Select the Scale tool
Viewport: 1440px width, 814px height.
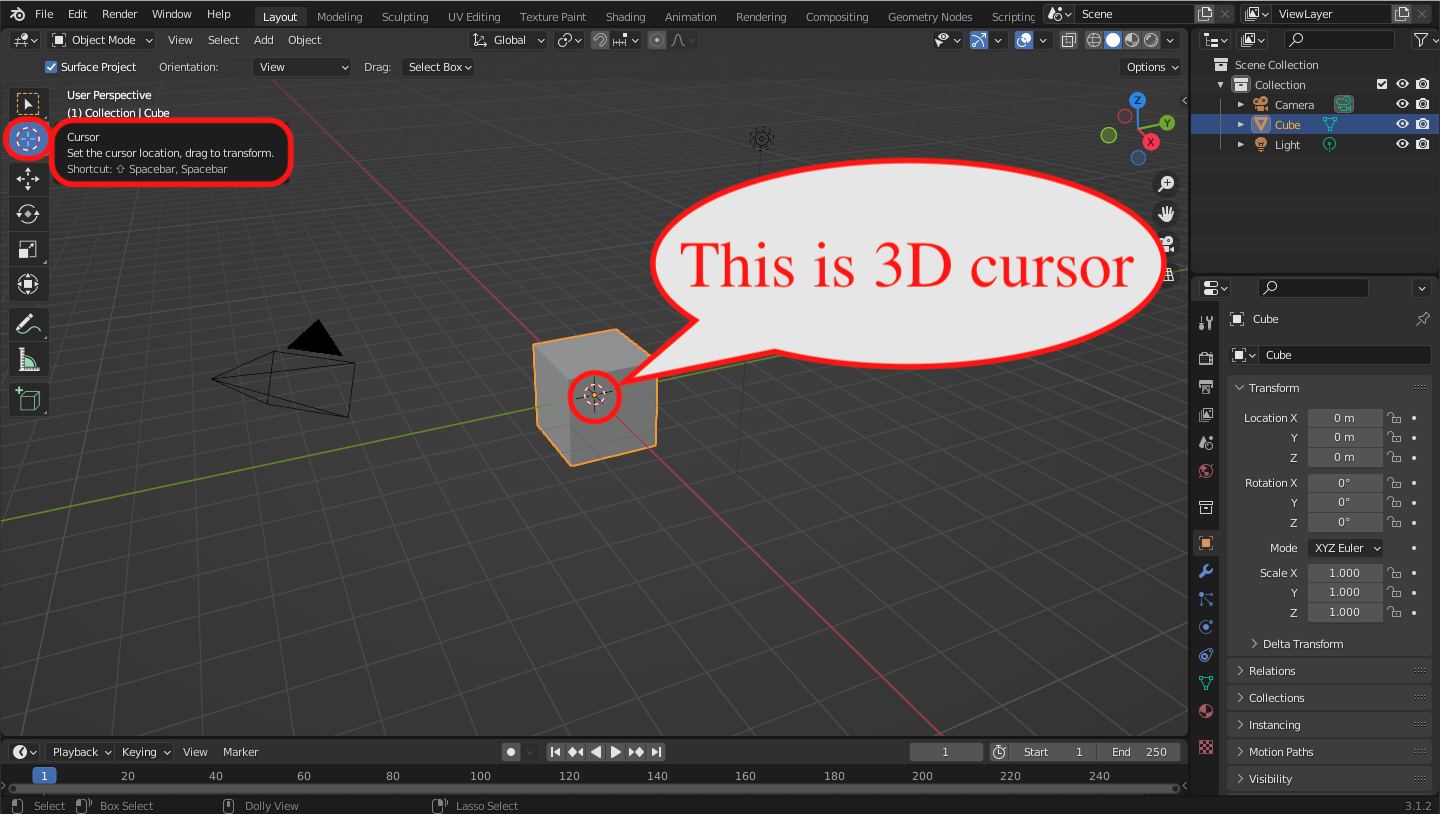click(x=28, y=249)
